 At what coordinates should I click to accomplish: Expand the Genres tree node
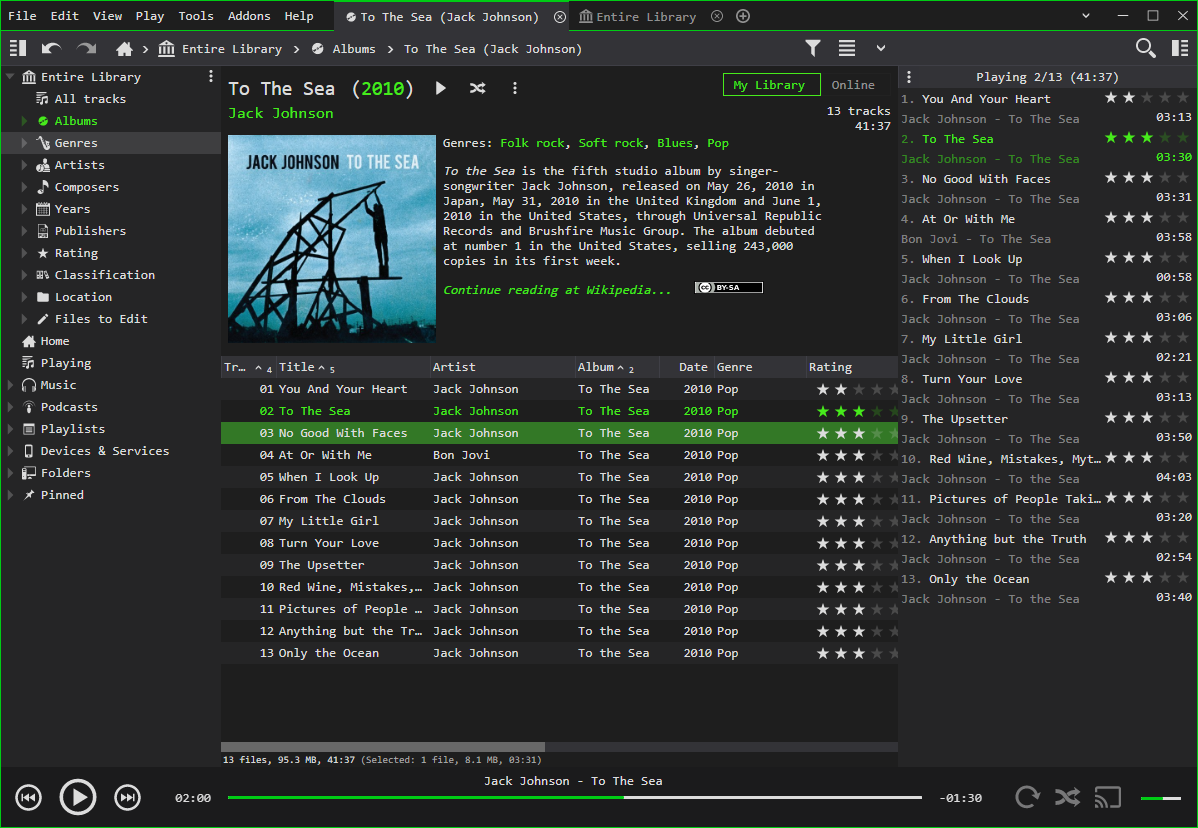[24, 143]
